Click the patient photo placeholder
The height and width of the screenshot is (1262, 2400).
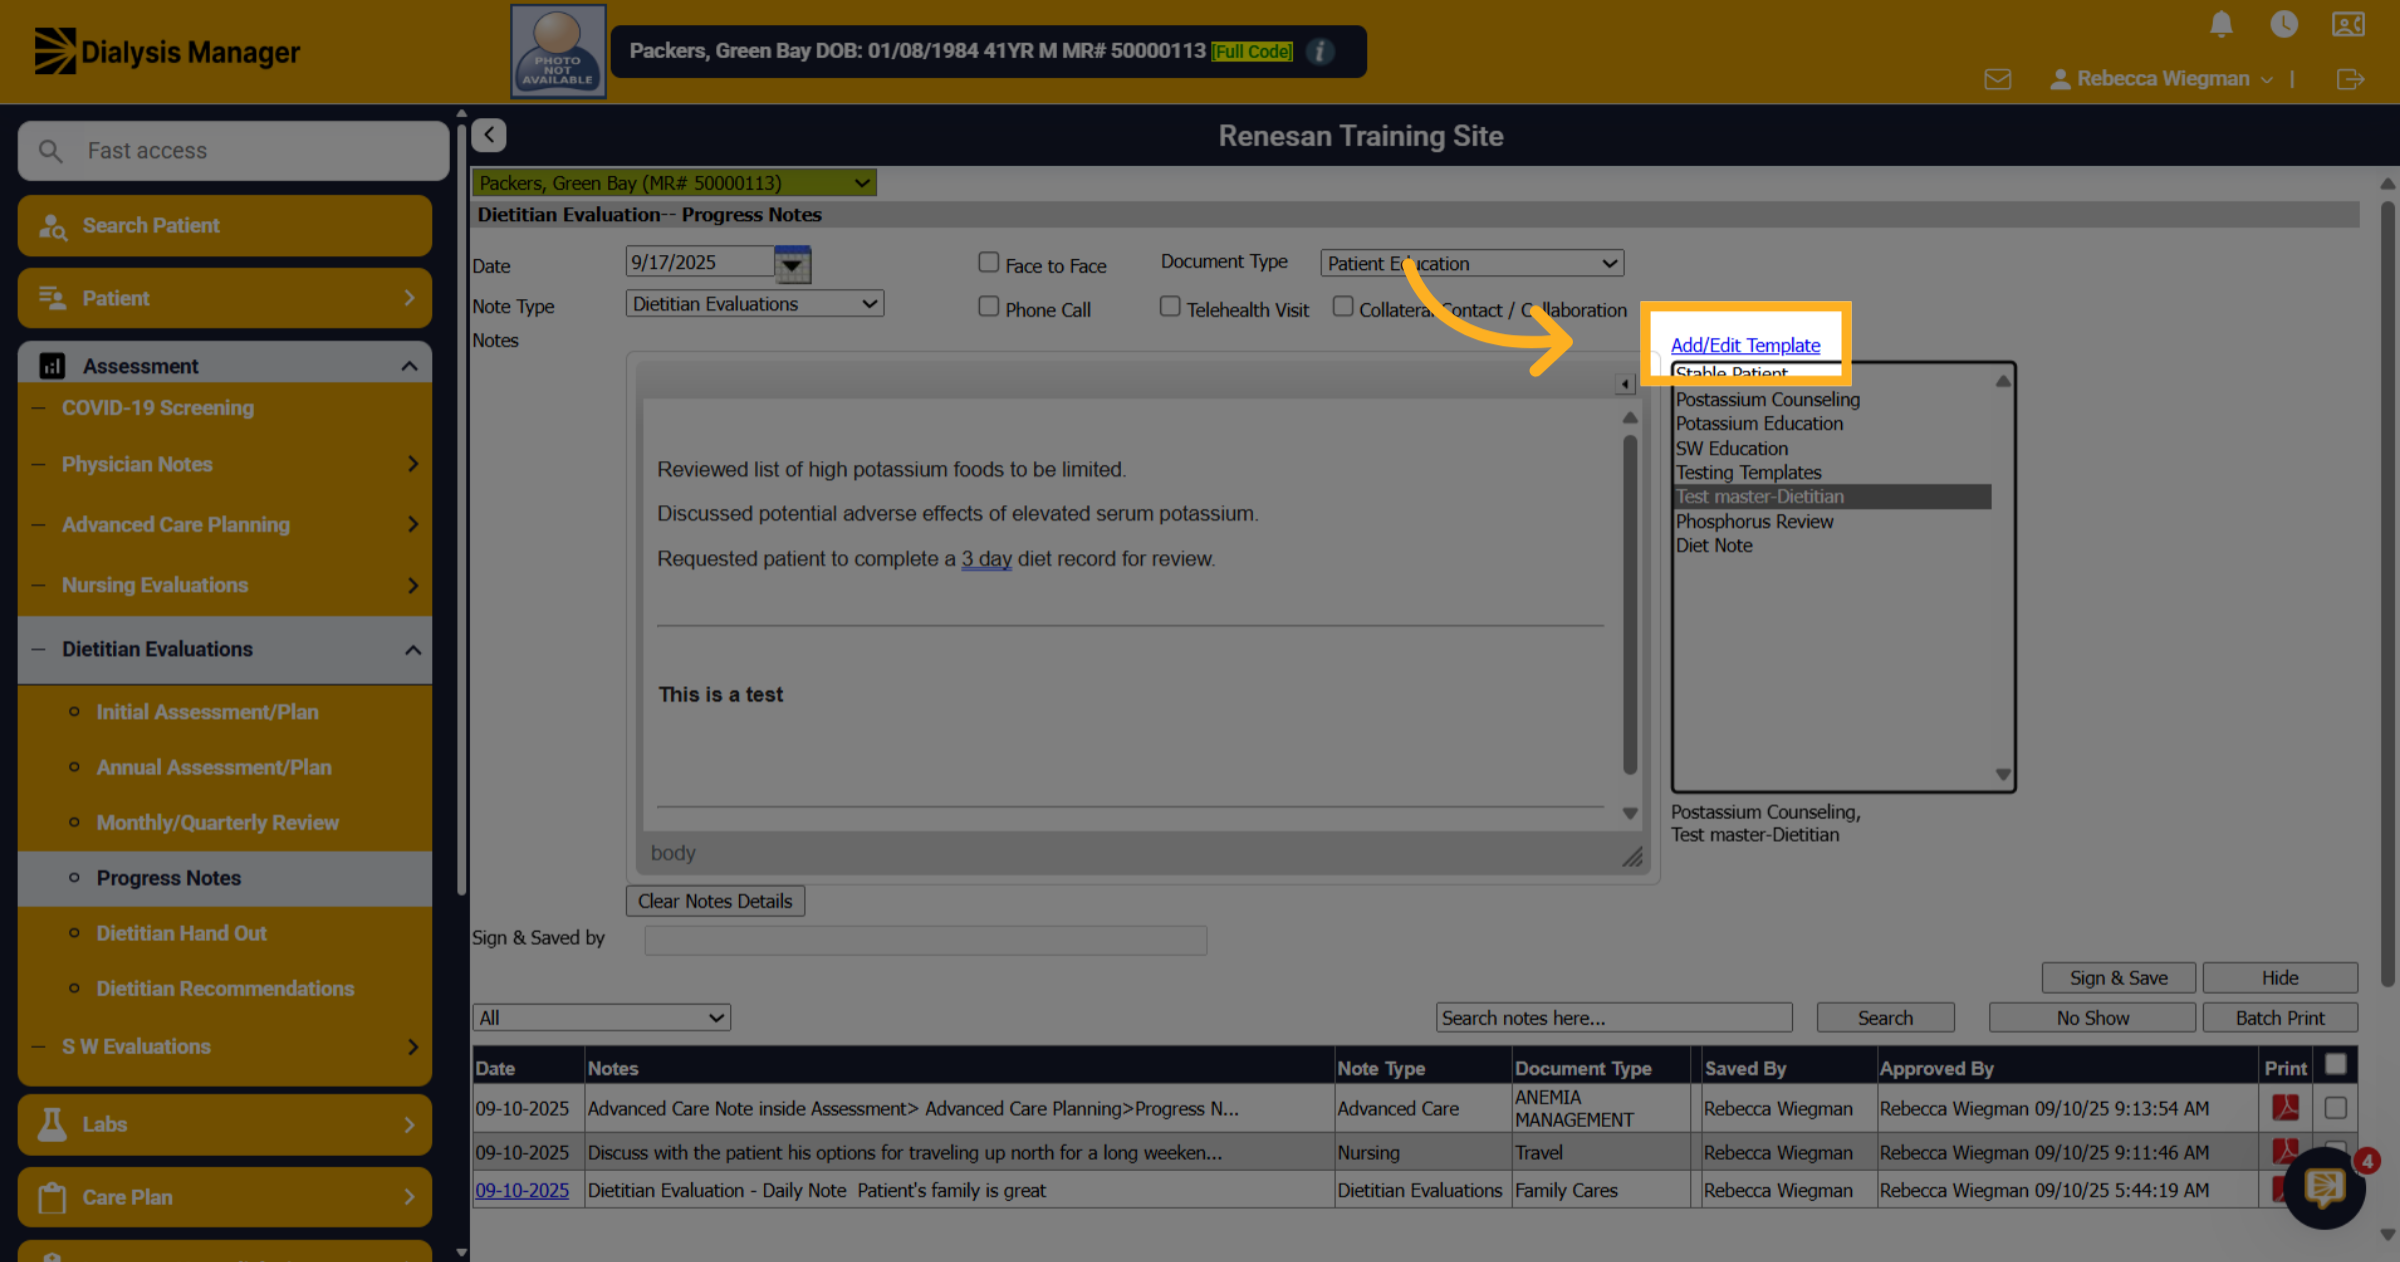pyautogui.click(x=558, y=51)
